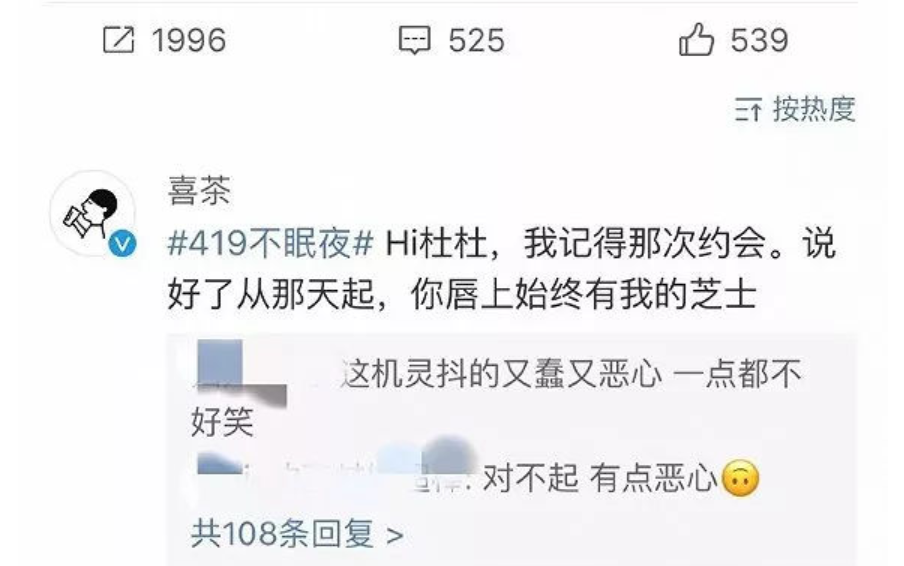Image resolution: width=904 pixels, height=566 pixels.
Task: Click the like count 539
Action: (x=759, y=40)
